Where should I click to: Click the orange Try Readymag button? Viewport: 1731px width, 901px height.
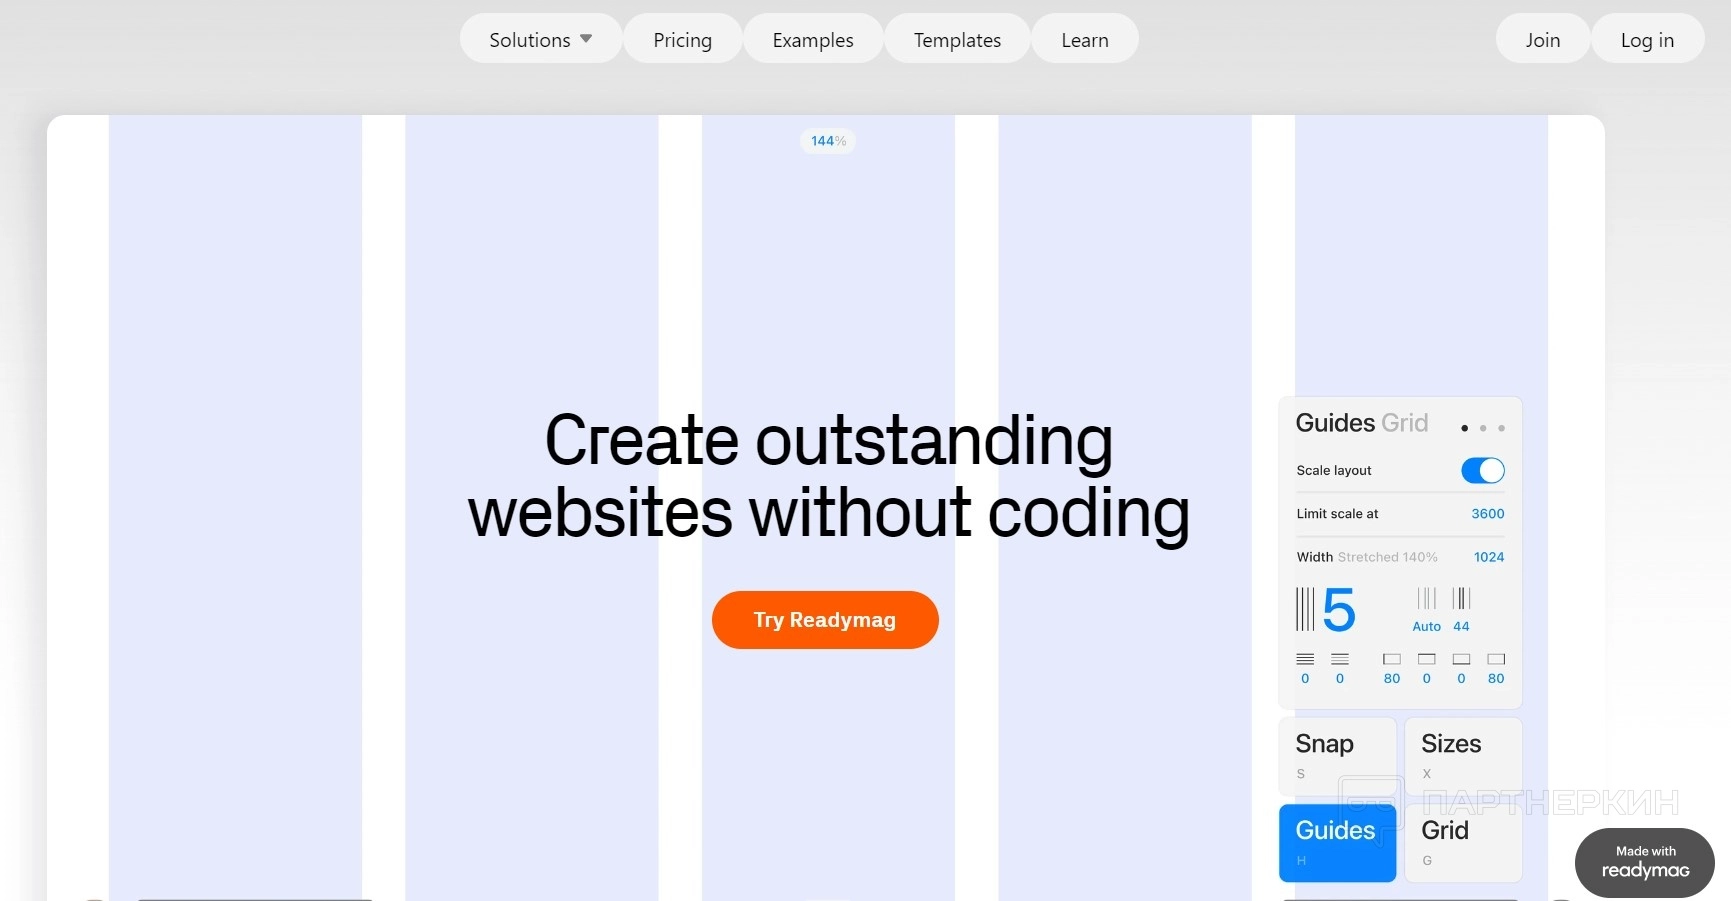825,620
